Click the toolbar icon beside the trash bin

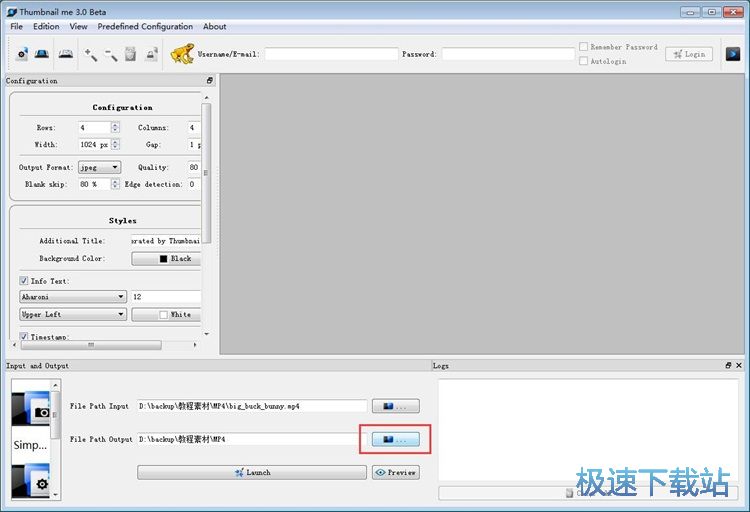point(152,54)
